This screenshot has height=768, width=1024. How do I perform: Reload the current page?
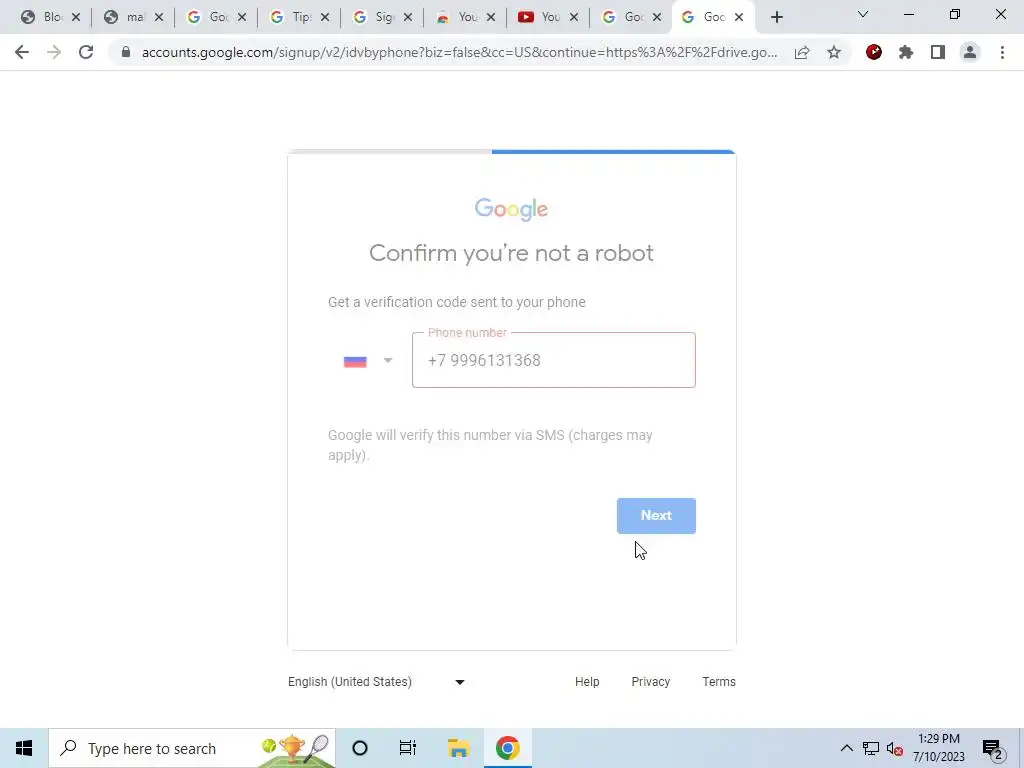click(86, 52)
